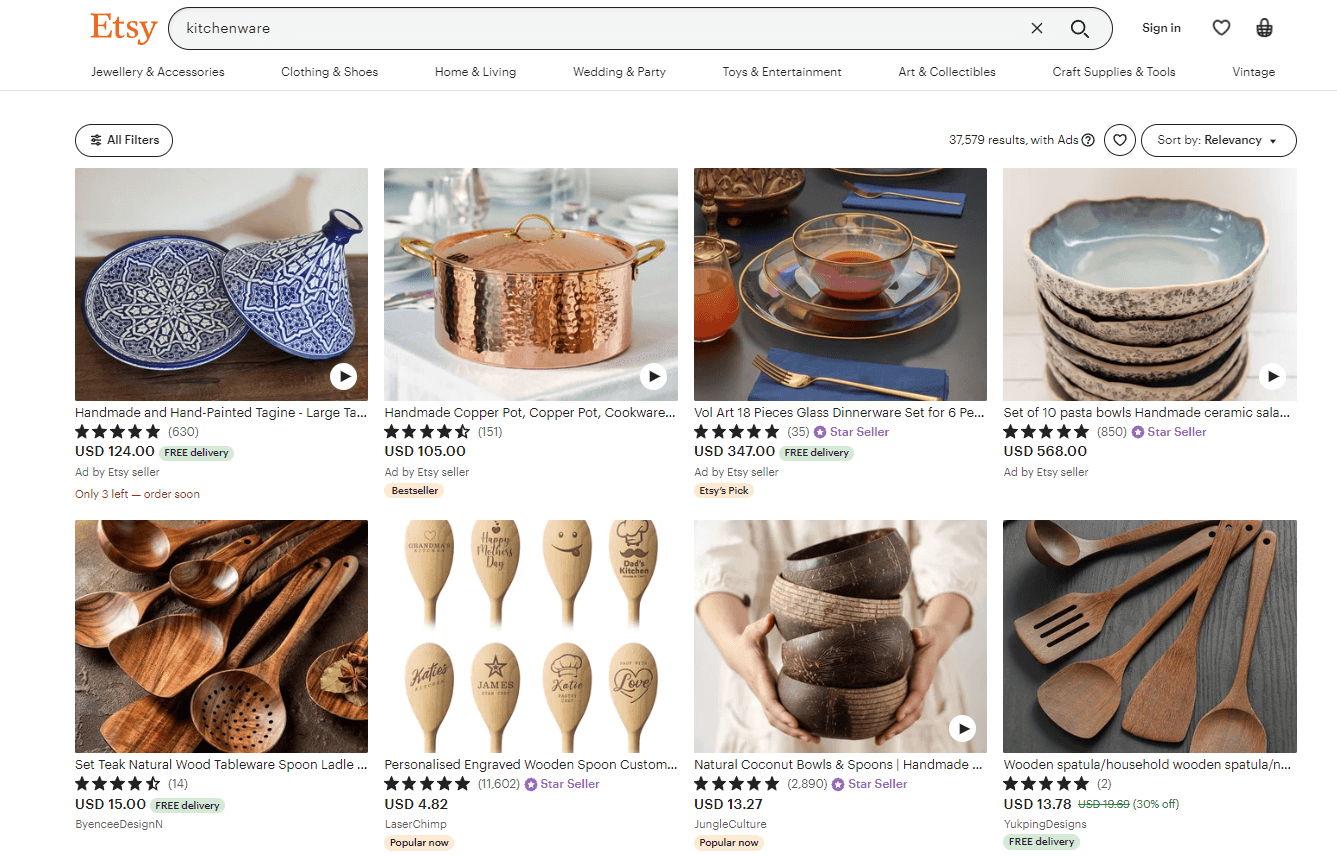This screenshot has height=856, width=1337.
Task: Play the coconut bowls video preview
Action: pyautogui.click(x=962, y=728)
